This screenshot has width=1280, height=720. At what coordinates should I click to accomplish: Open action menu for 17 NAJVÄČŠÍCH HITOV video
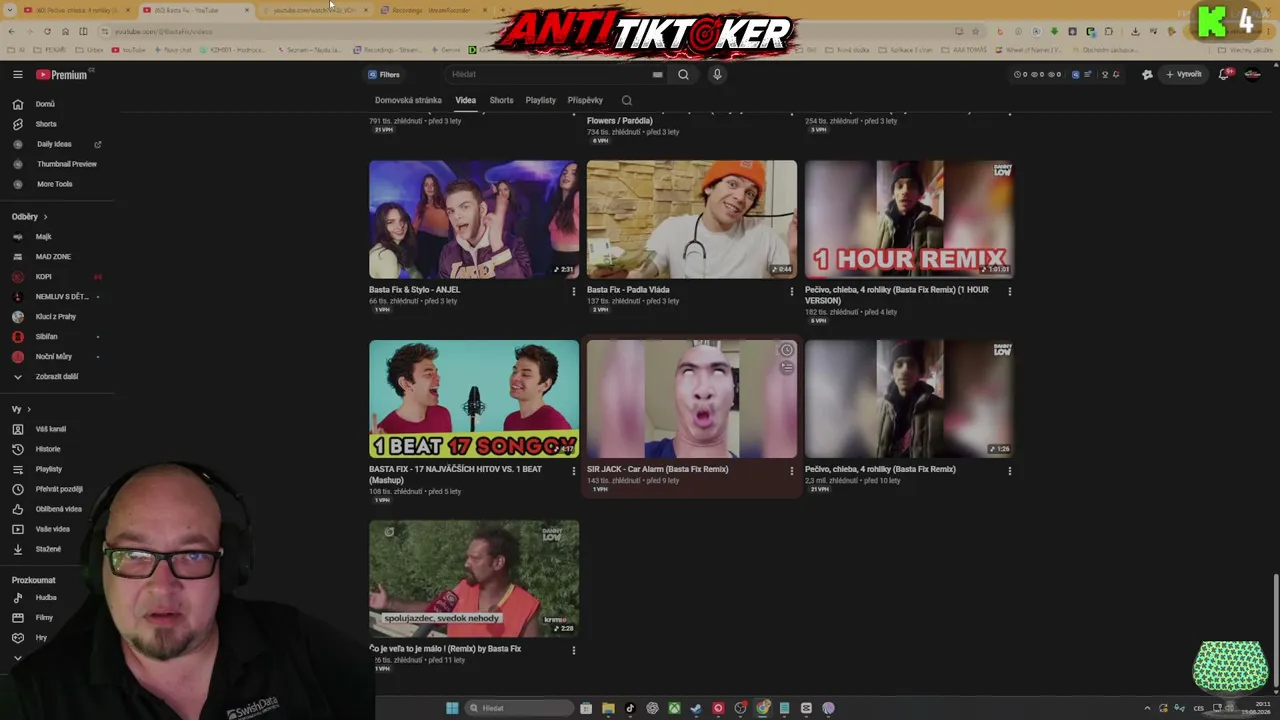coord(573,470)
